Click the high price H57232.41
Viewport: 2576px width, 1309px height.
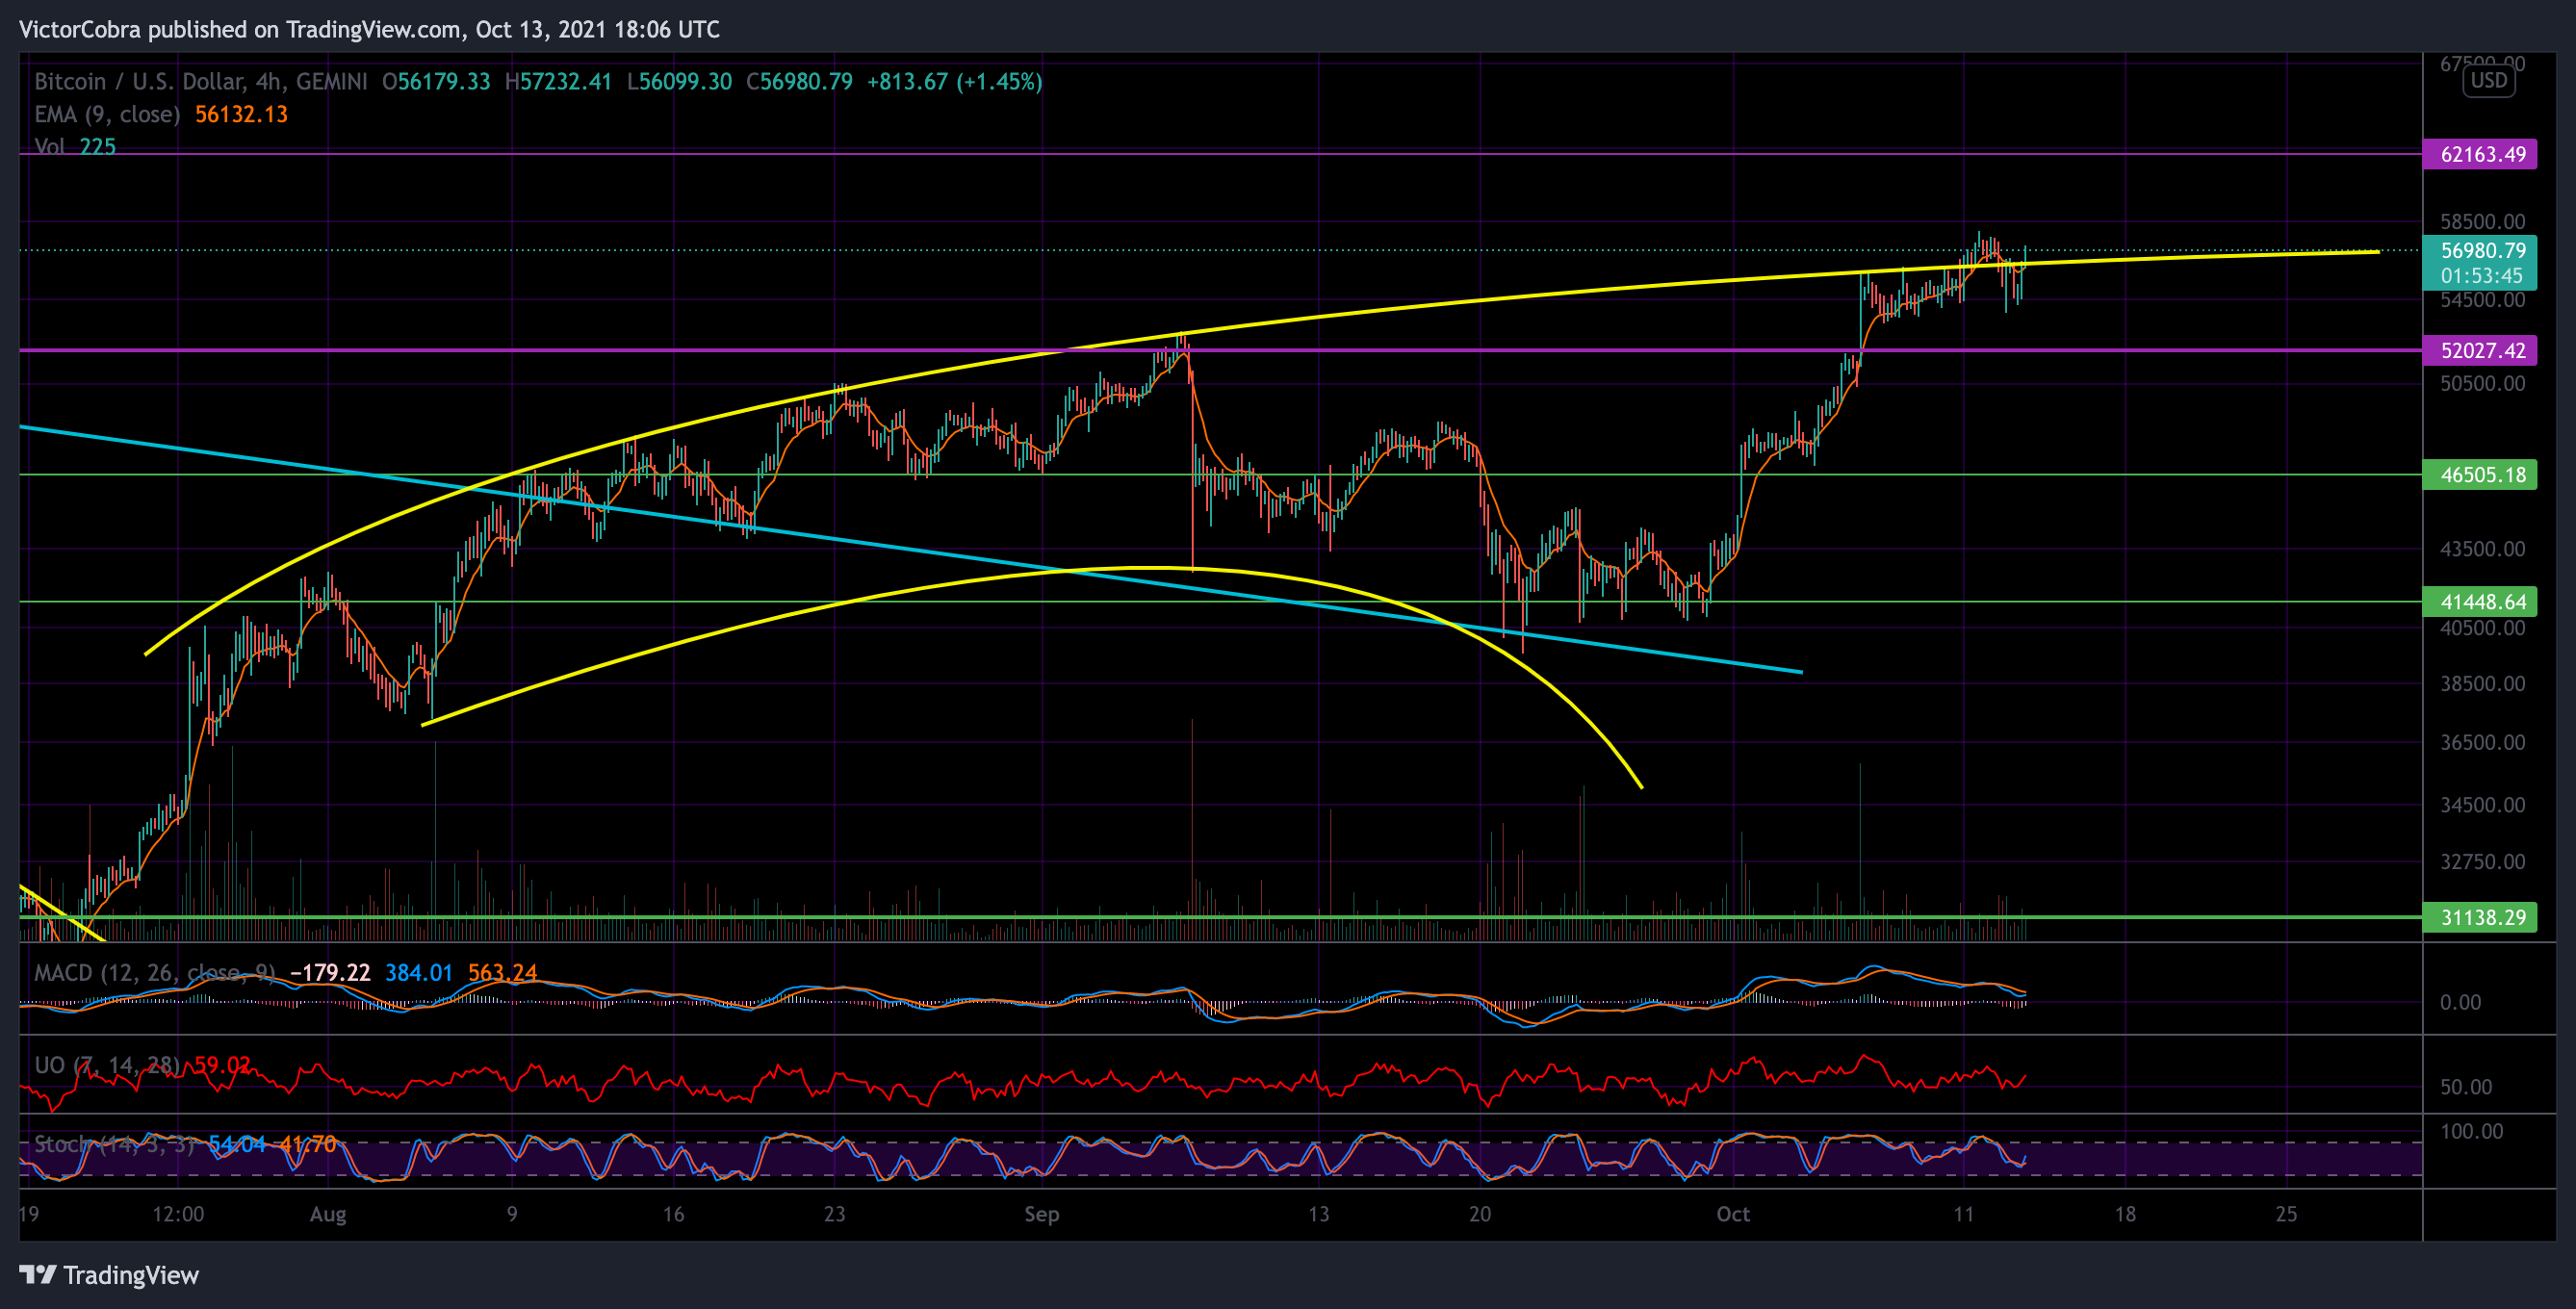pyautogui.click(x=558, y=81)
